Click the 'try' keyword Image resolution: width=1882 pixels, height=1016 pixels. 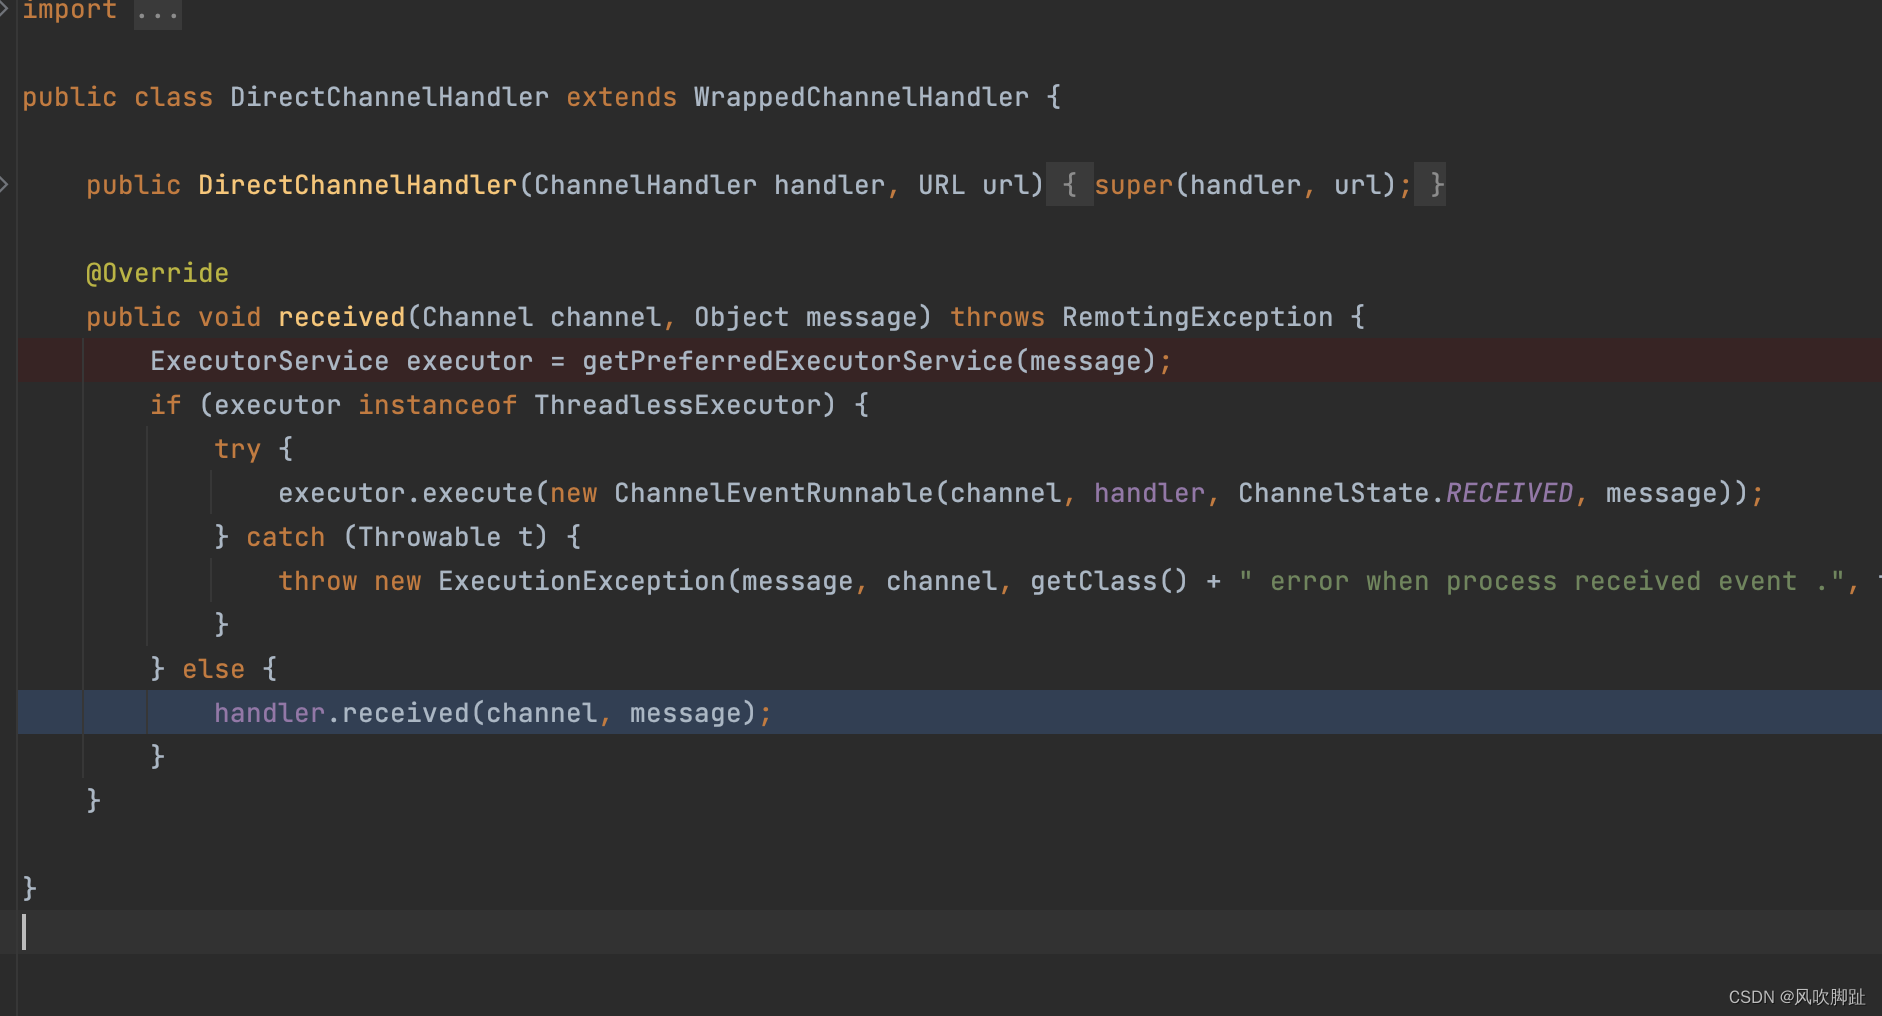coord(237,449)
